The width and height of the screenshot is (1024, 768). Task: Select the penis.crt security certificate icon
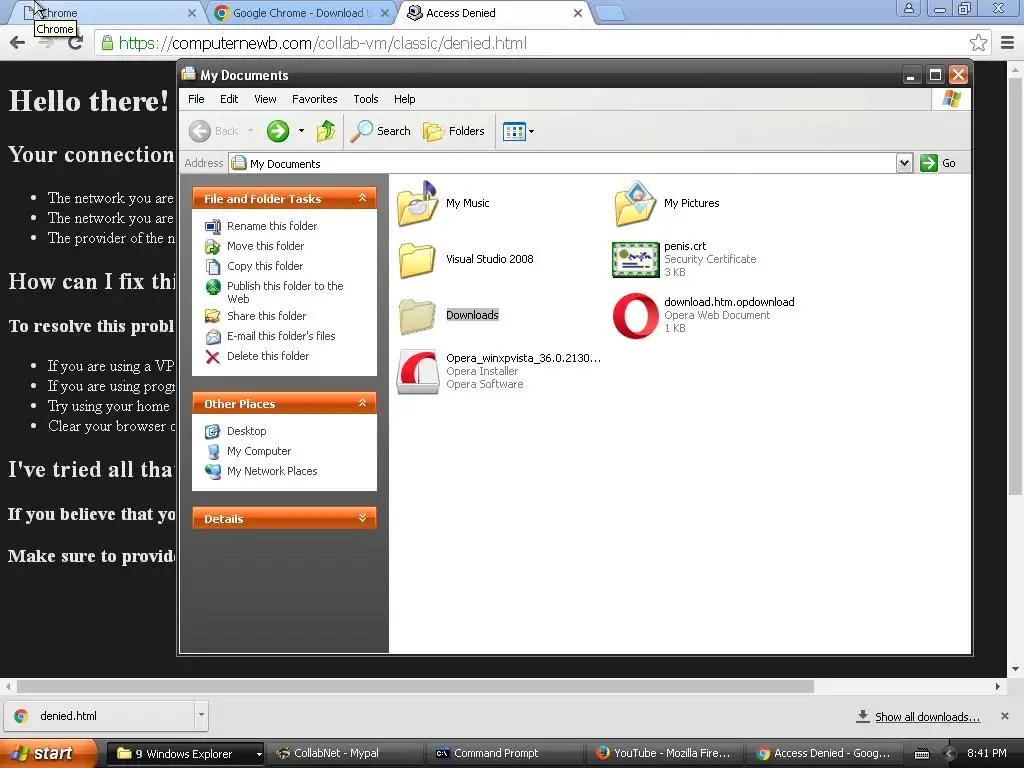pos(635,260)
